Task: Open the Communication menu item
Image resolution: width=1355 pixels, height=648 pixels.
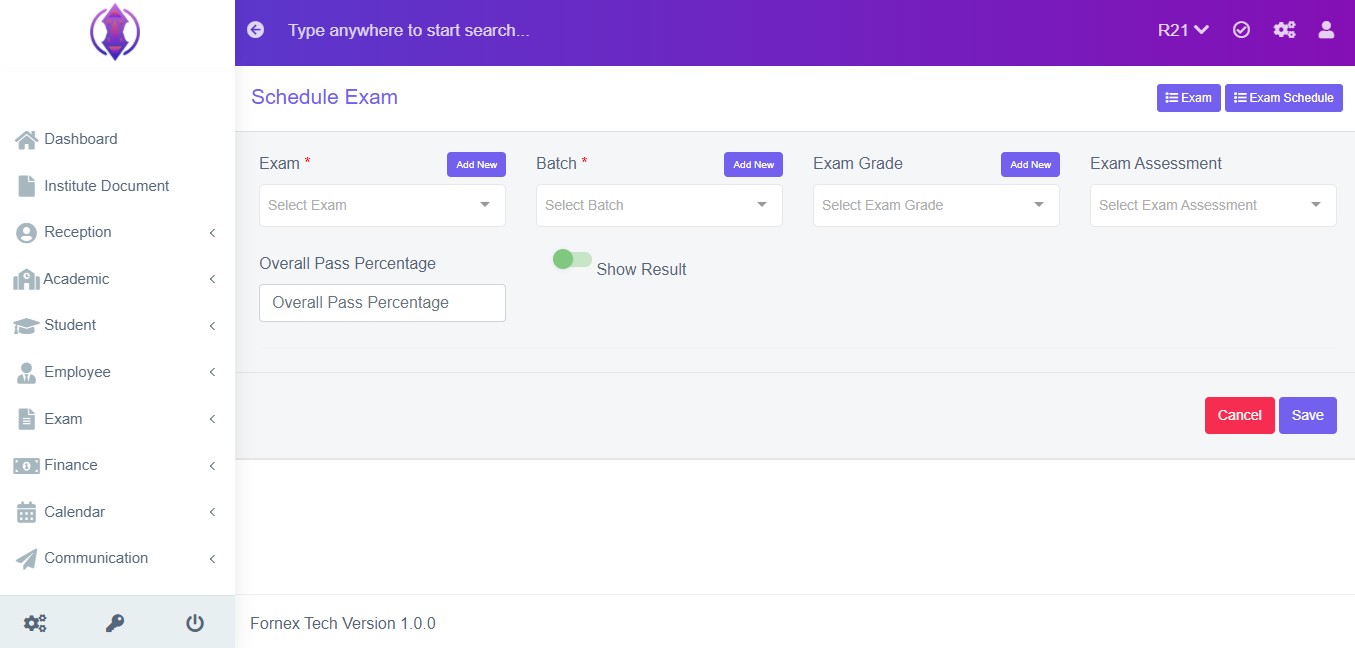Action: click(117, 558)
